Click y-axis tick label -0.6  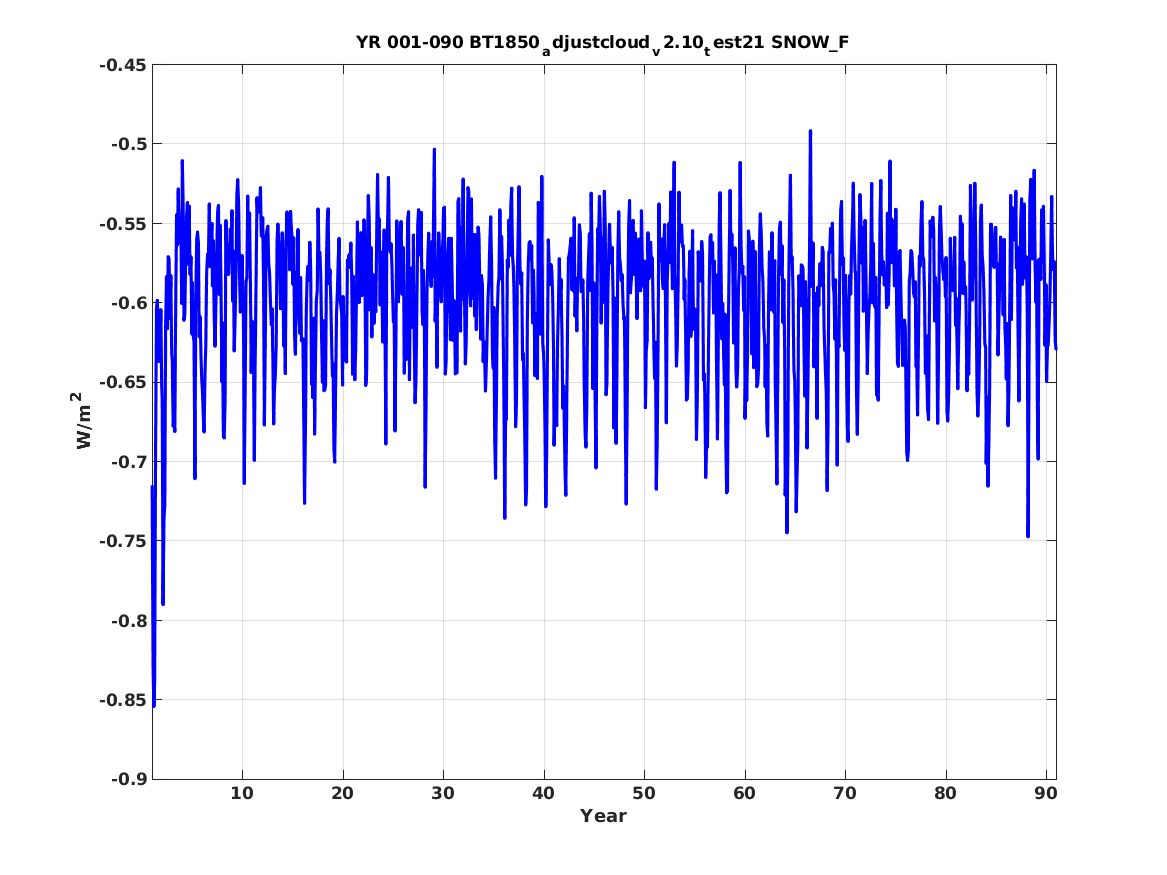128,303
